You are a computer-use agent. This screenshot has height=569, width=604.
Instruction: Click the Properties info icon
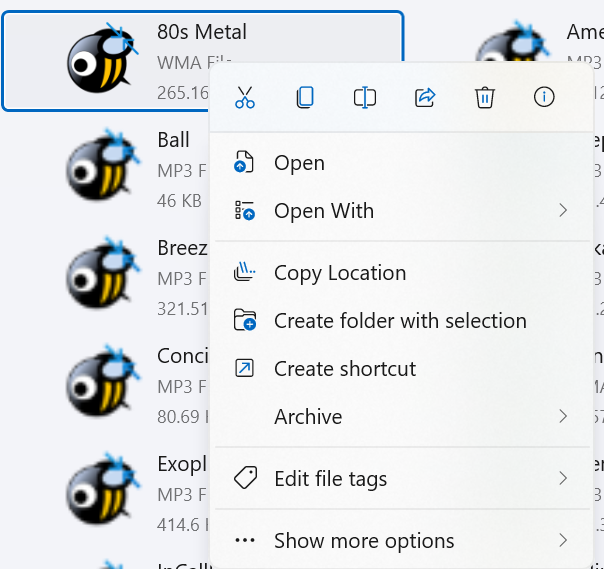click(544, 97)
